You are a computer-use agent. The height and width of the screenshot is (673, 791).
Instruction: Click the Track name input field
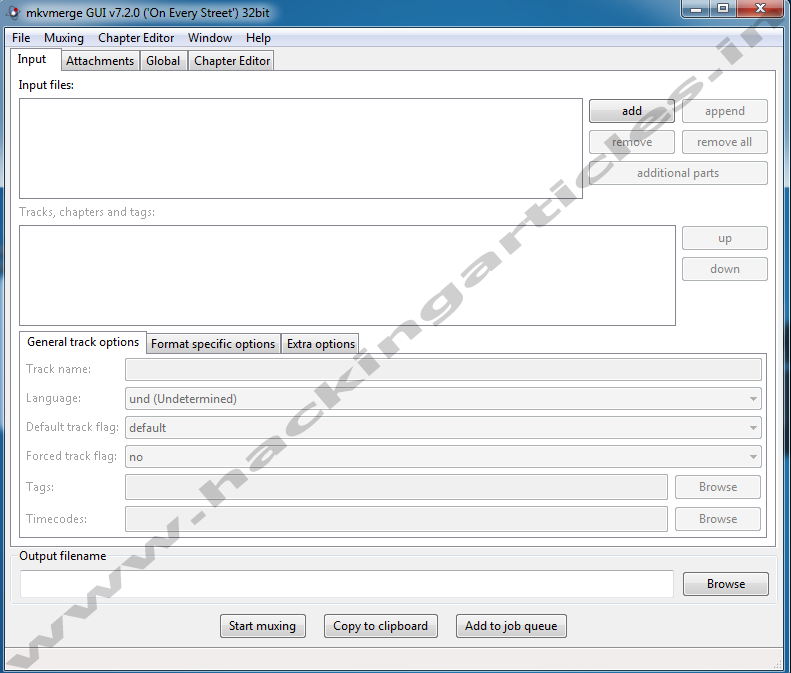pyautogui.click(x=443, y=370)
